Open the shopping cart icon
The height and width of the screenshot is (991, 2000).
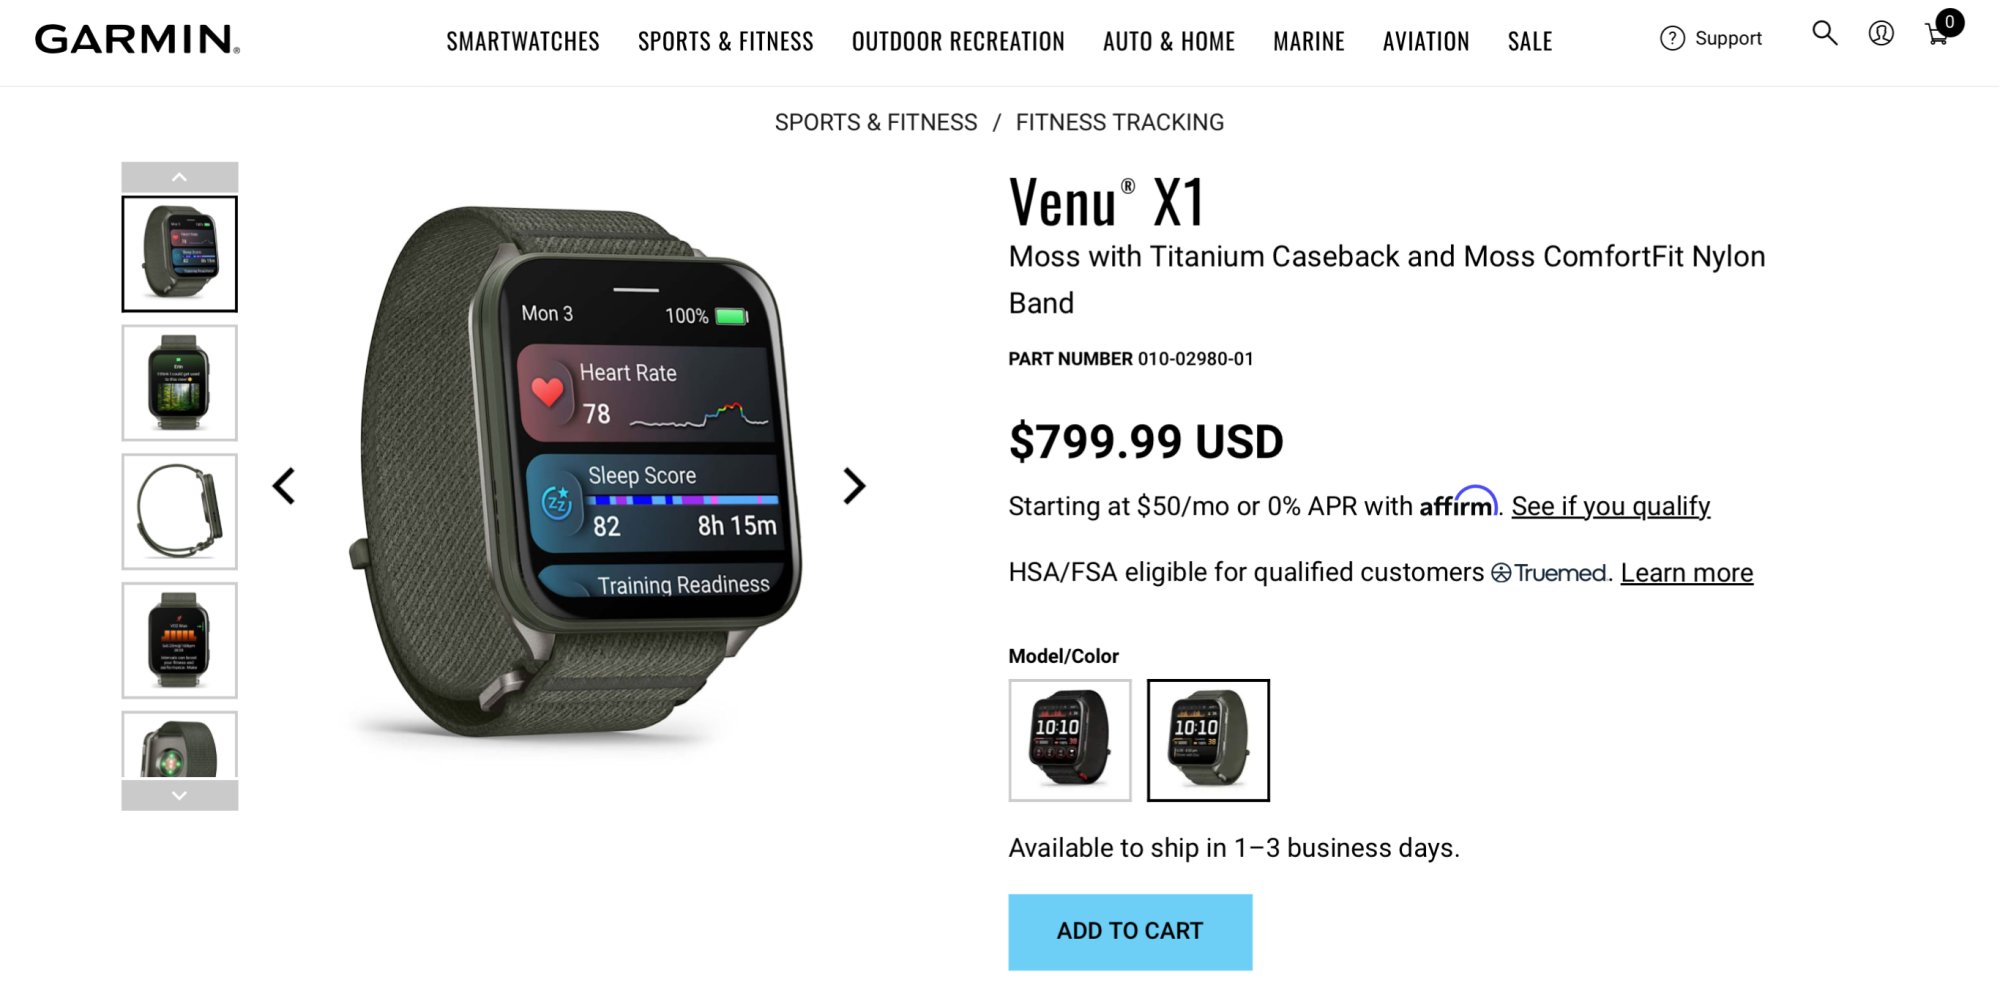coord(1938,36)
